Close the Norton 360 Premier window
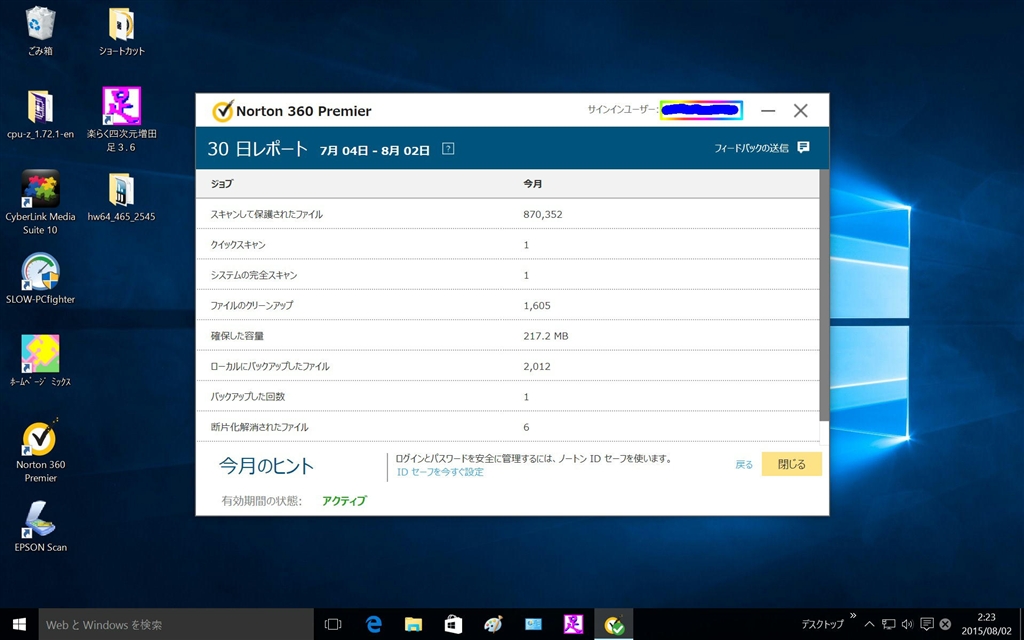The image size is (1024, 640). 801,111
